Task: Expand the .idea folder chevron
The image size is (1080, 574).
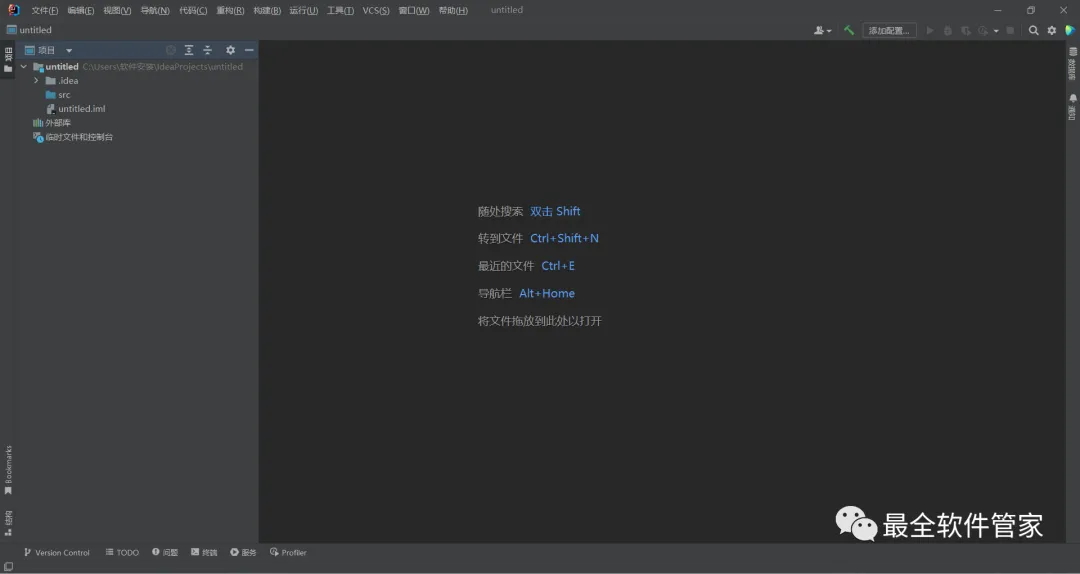Action: (37, 81)
